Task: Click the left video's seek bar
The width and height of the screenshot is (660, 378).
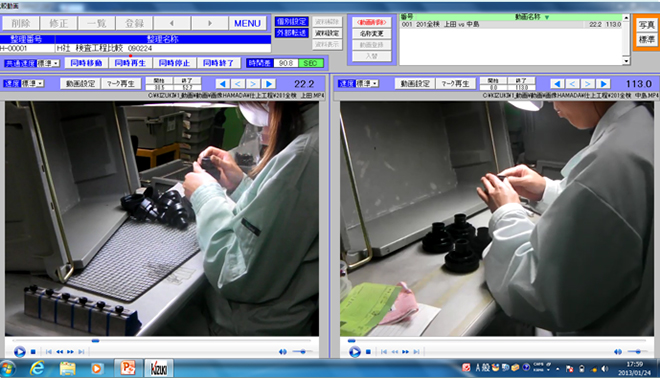Action: point(162,341)
